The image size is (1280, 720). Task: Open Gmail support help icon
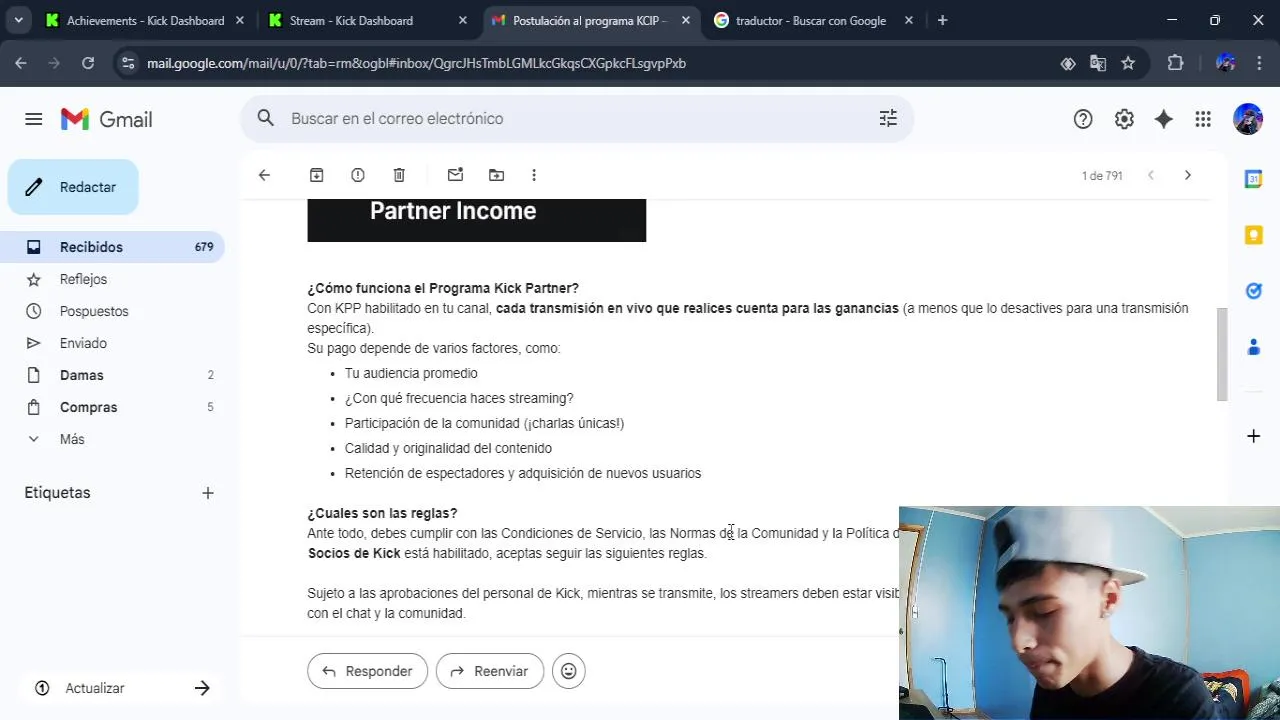click(x=1083, y=119)
